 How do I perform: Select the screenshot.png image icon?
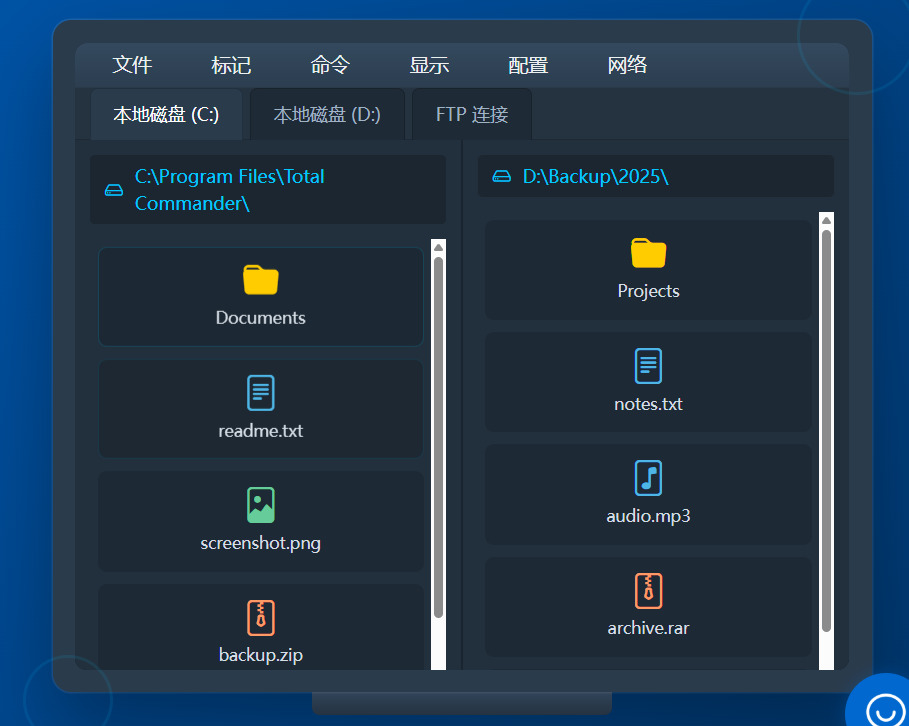[x=260, y=505]
